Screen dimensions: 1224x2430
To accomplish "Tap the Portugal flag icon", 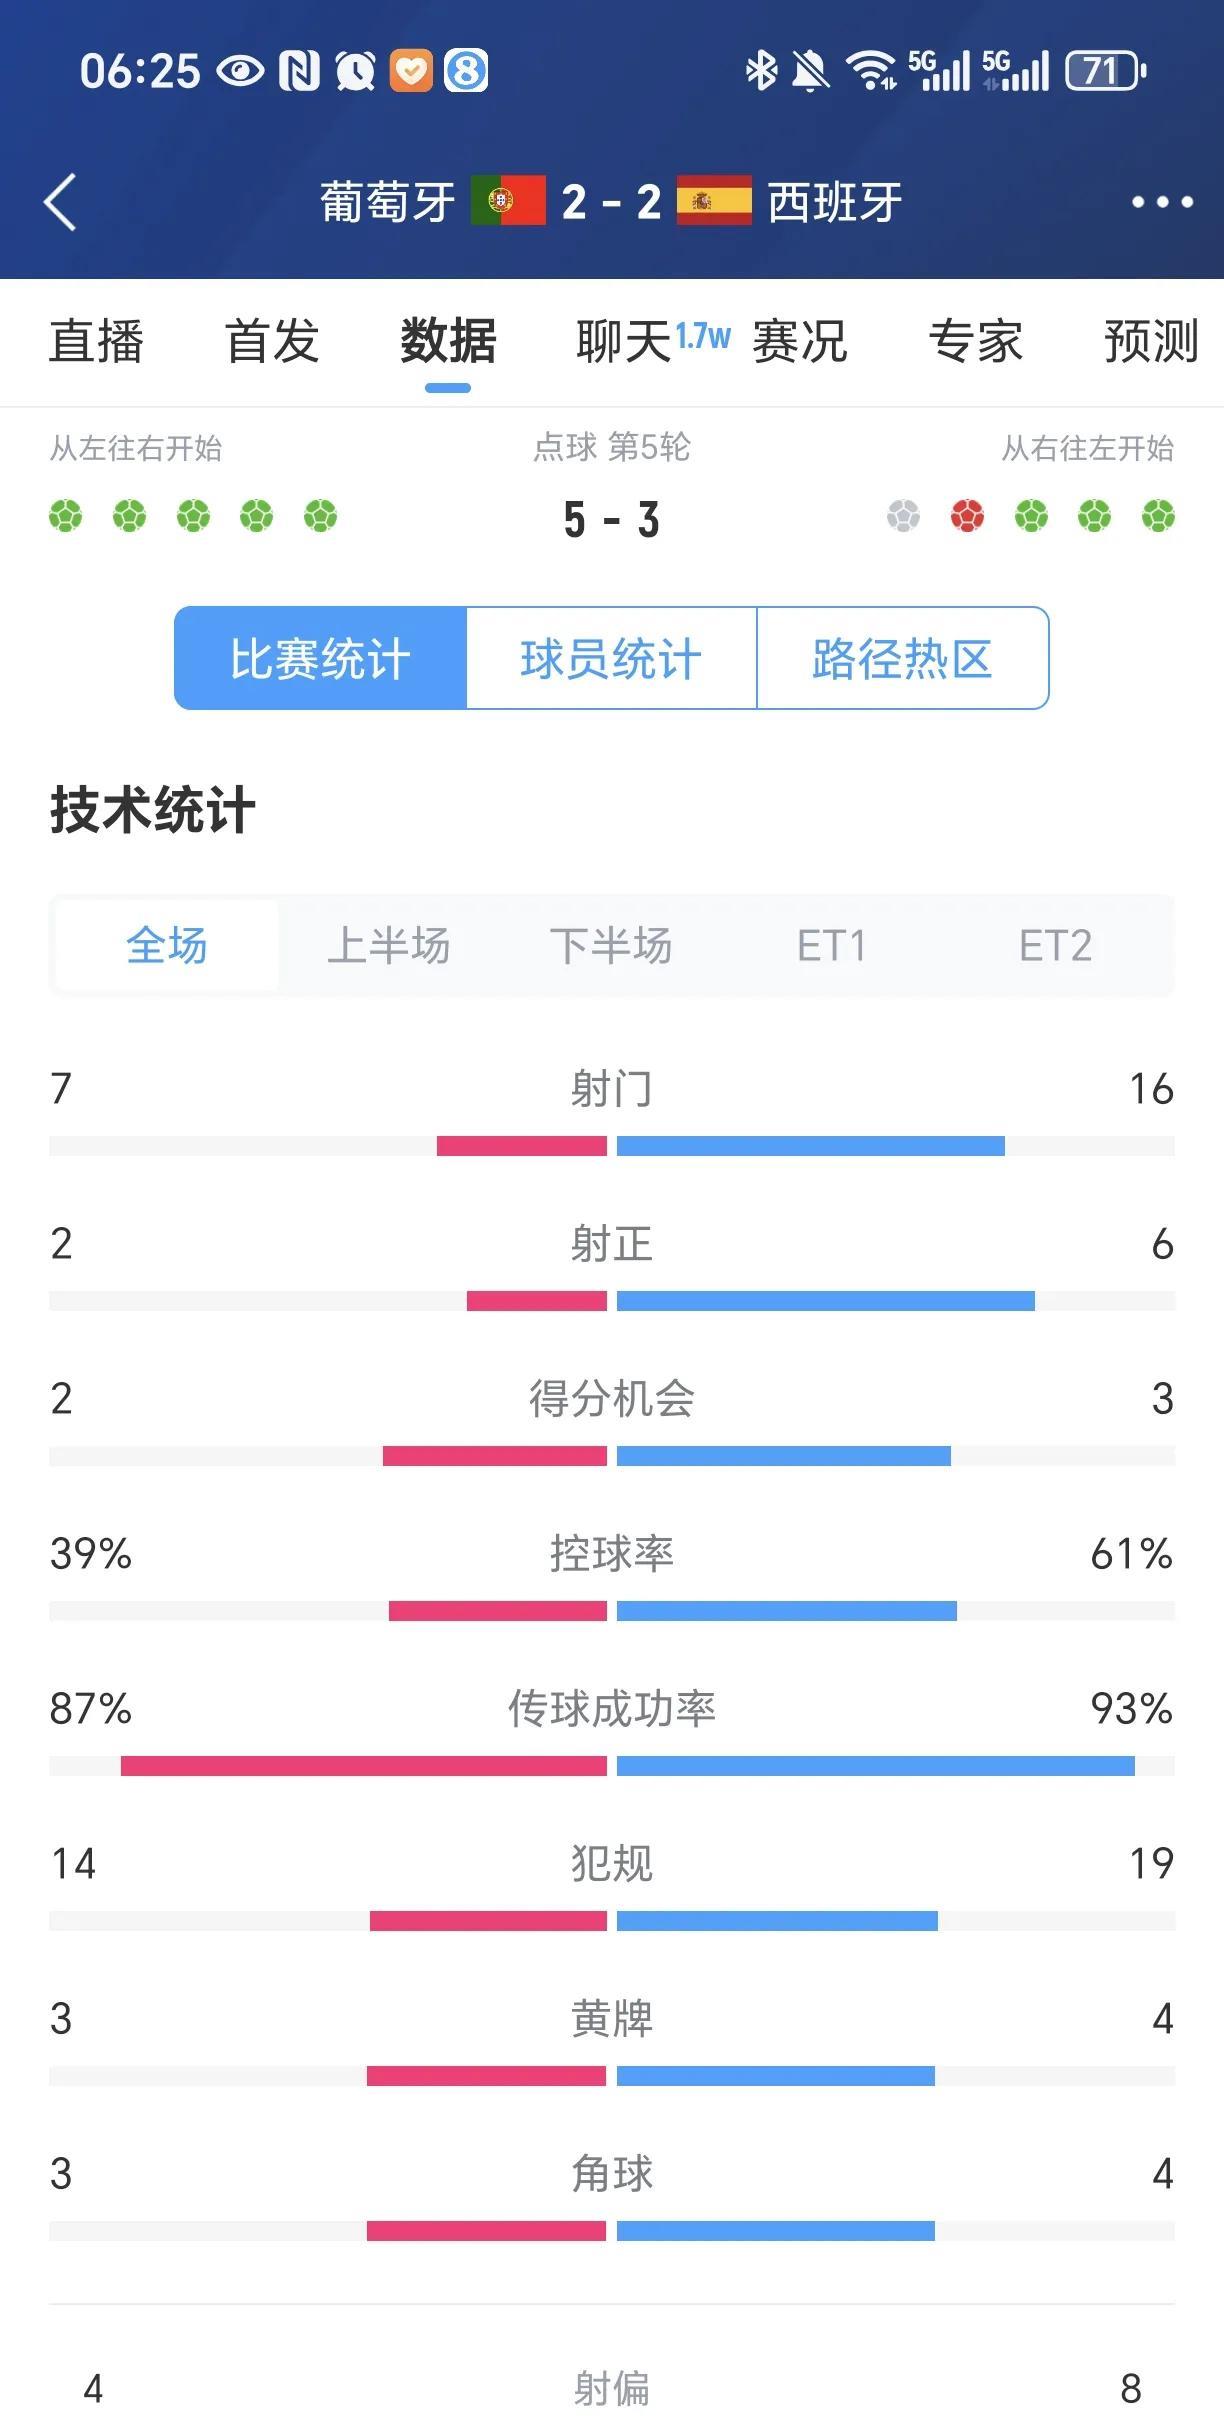I will pyautogui.click(x=508, y=201).
